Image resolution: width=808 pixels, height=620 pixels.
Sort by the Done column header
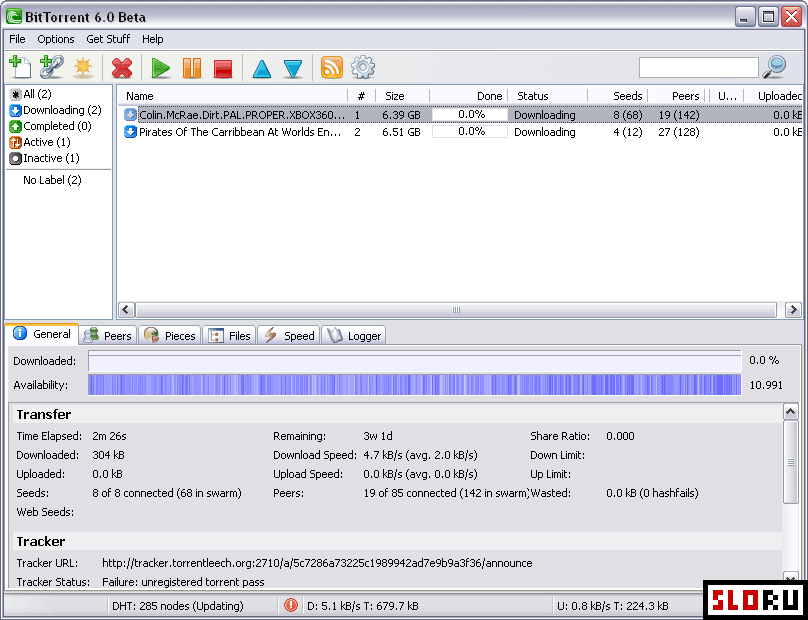[468, 96]
